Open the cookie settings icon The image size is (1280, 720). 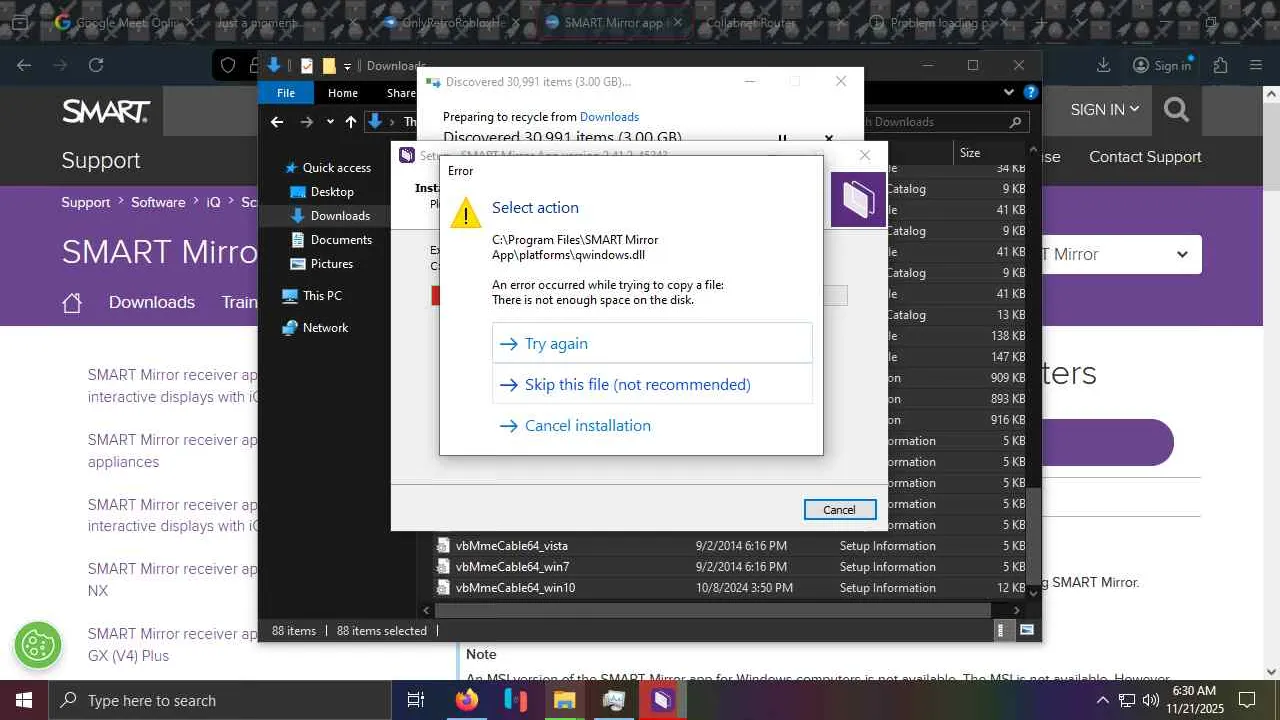click(38, 645)
